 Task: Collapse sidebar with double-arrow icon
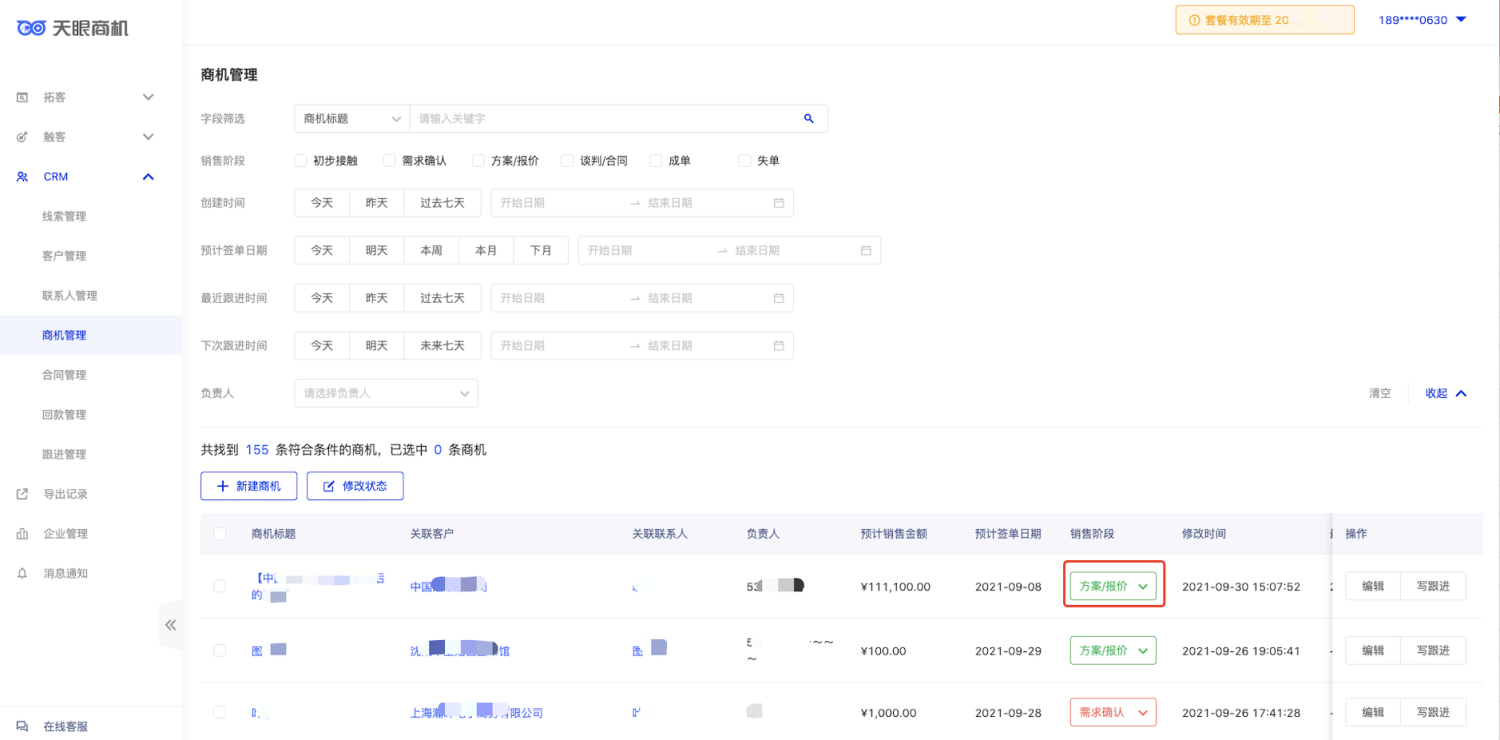(x=170, y=625)
